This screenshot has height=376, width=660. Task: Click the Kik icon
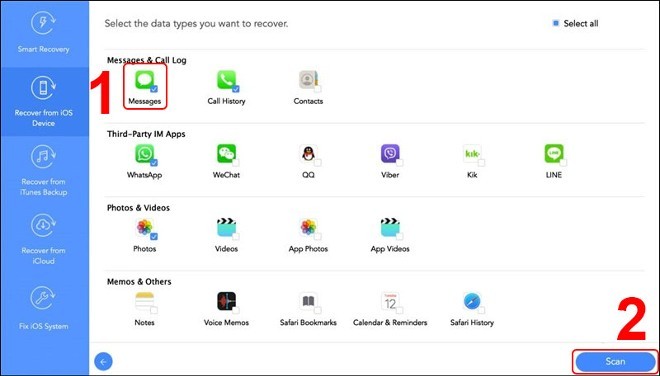[472, 154]
